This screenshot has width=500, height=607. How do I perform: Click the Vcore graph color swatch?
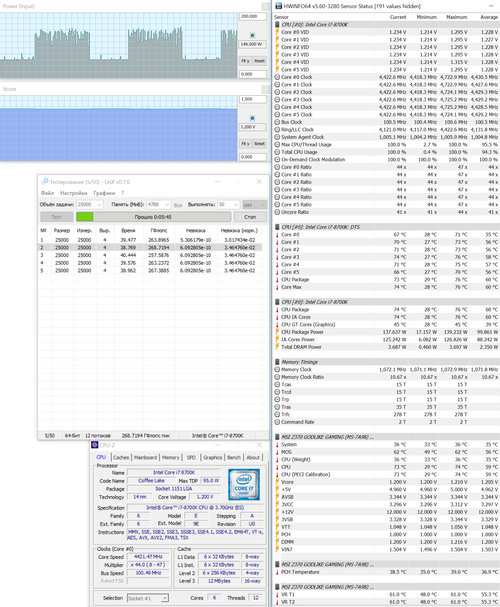point(252,118)
